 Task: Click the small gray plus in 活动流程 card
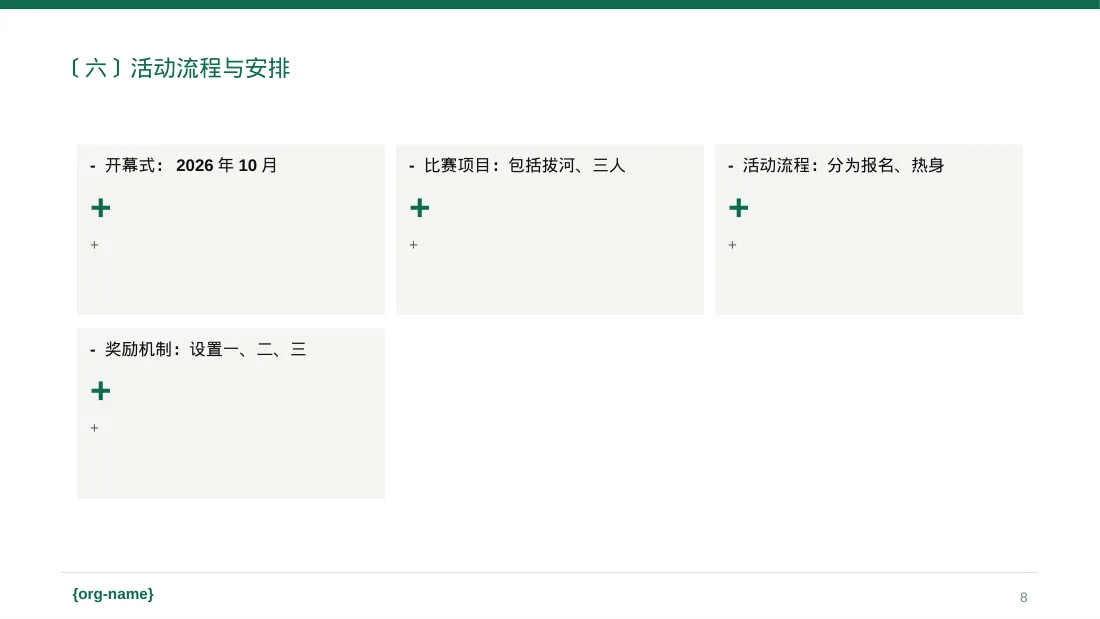pos(732,245)
